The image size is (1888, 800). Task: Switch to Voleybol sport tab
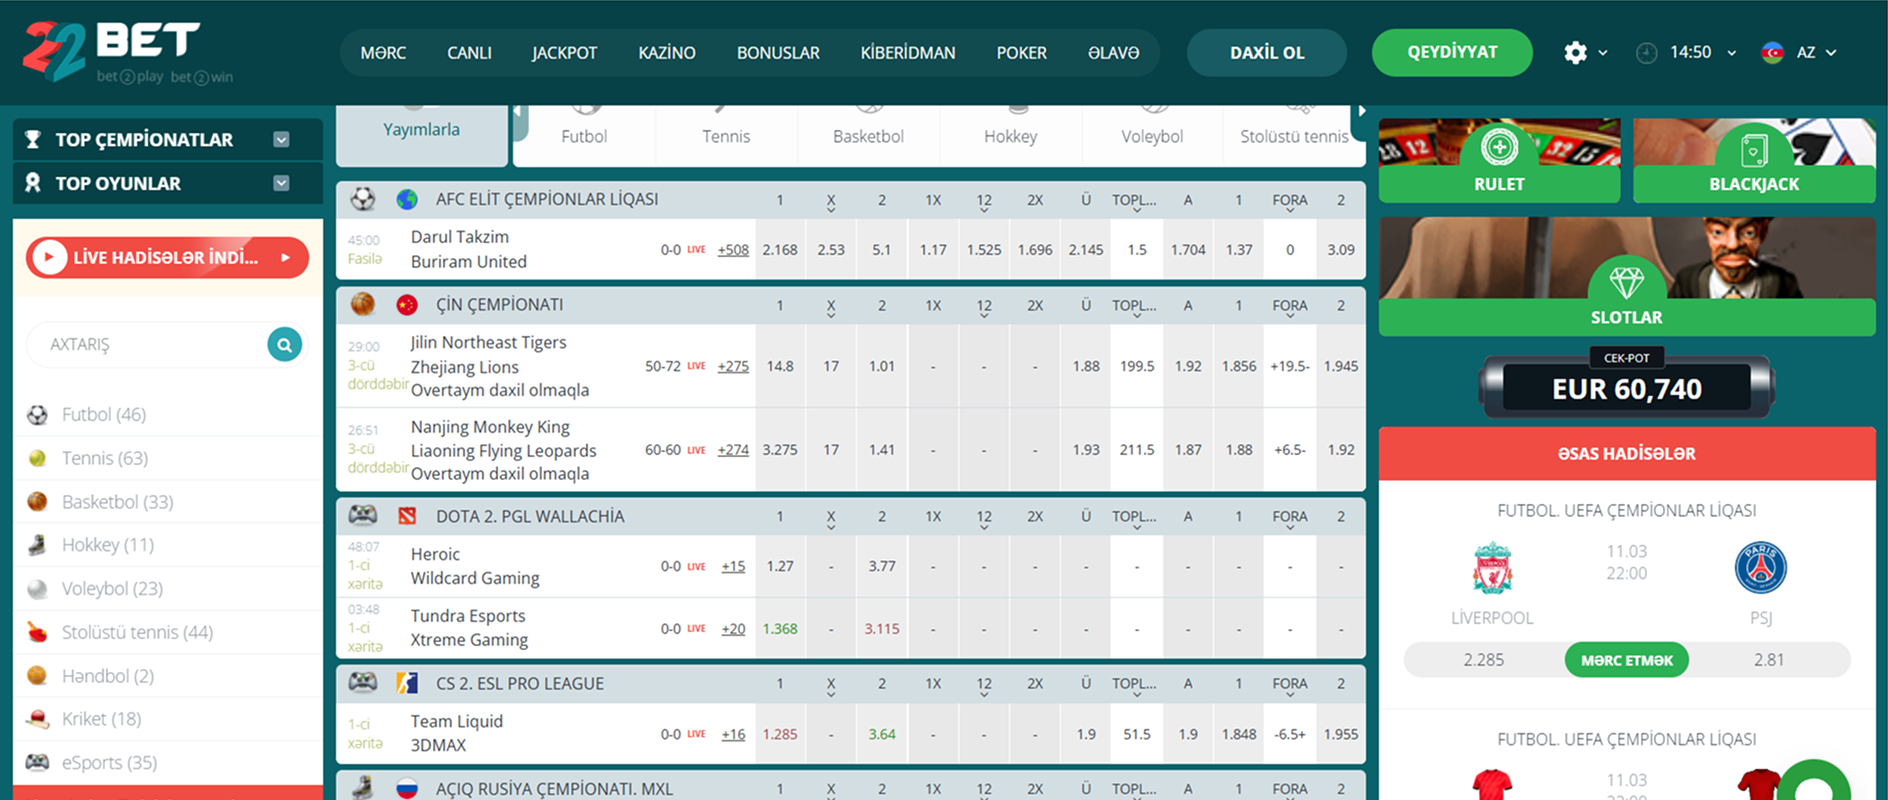point(1152,135)
